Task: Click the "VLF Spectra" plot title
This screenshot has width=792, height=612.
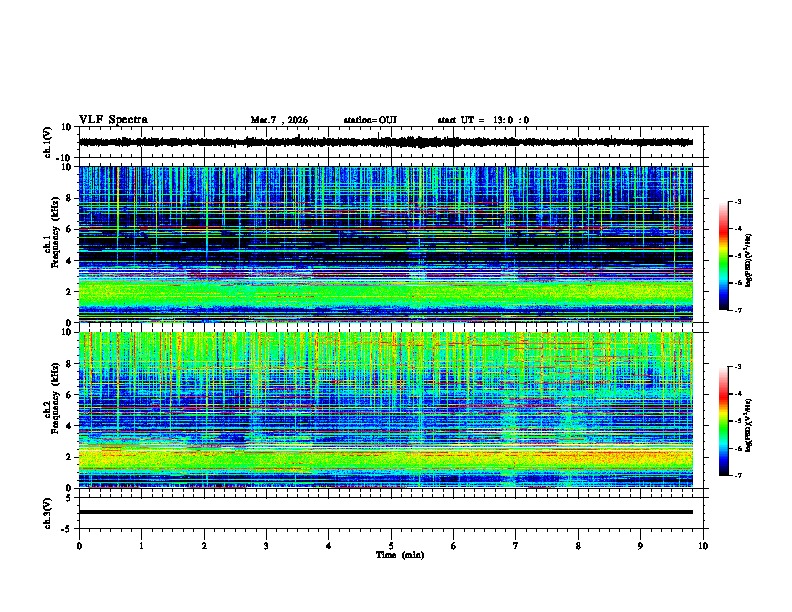Action: [x=113, y=120]
